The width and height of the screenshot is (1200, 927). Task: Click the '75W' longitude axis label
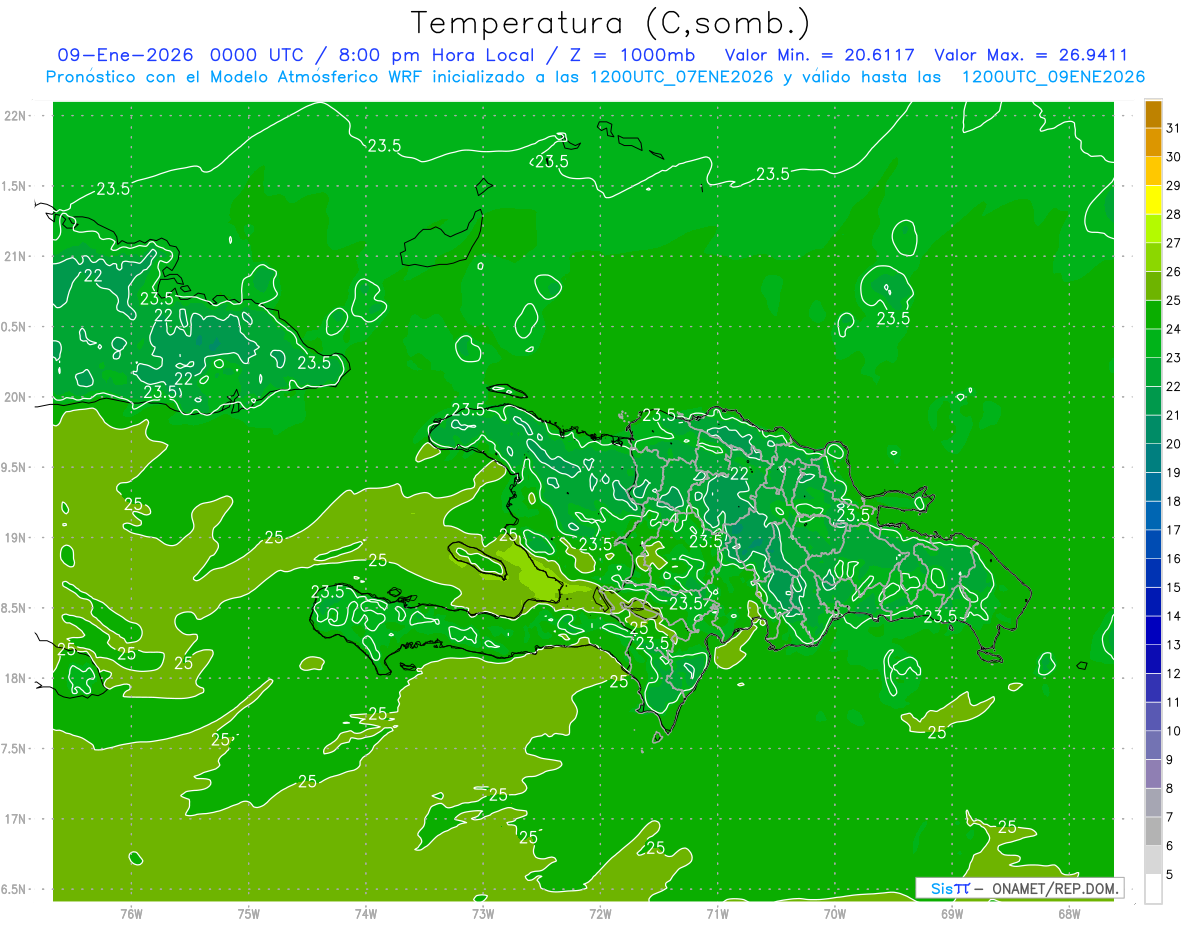pos(249,913)
